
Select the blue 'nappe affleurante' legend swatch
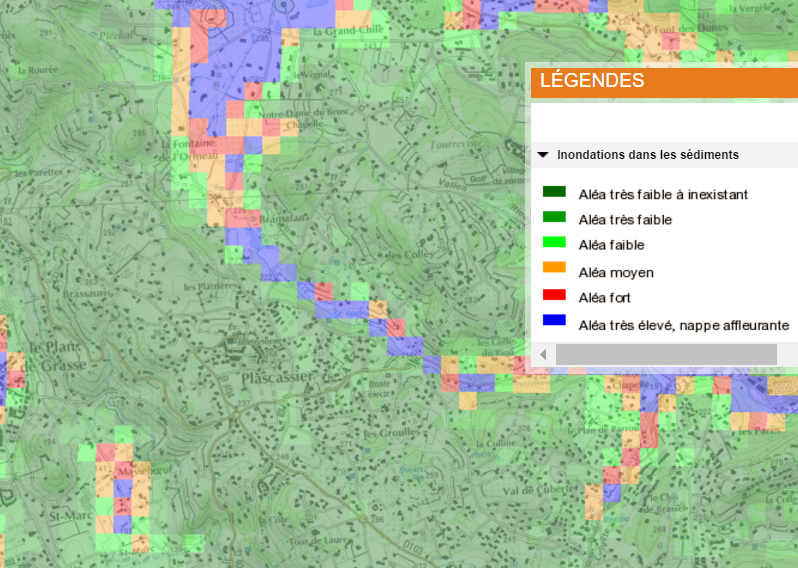pyautogui.click(x=554, y=321)
